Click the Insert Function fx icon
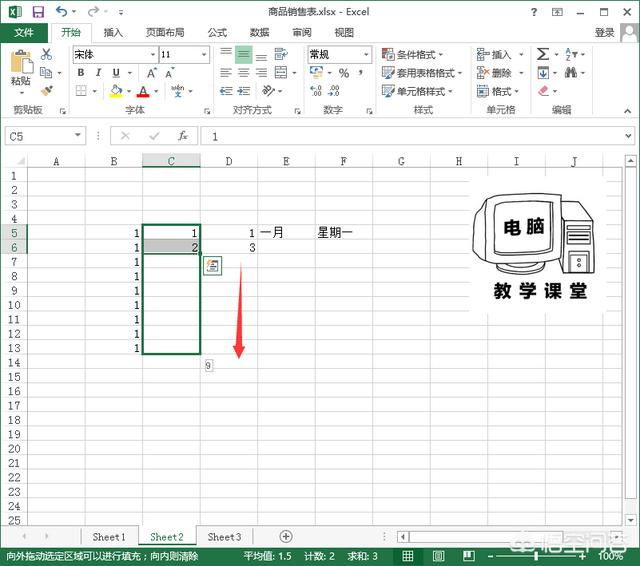 pos(182,136)
